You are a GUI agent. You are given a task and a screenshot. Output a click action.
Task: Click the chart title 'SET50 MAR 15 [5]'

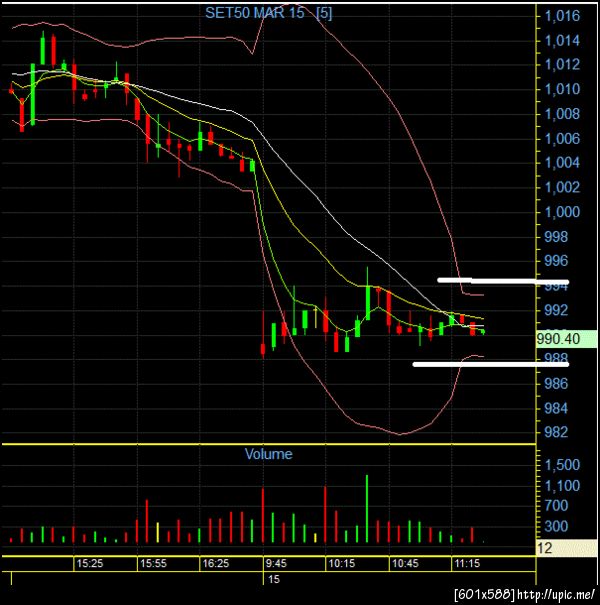[269, 13]
